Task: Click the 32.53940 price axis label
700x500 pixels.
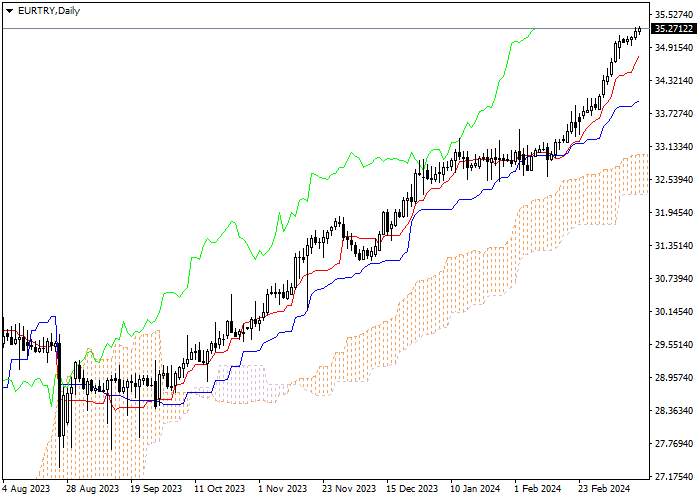Action: 674,180
